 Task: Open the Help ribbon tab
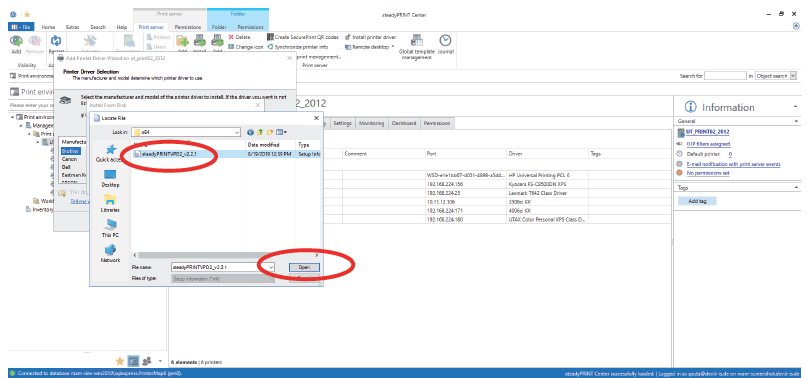click(x=122, y=27)
